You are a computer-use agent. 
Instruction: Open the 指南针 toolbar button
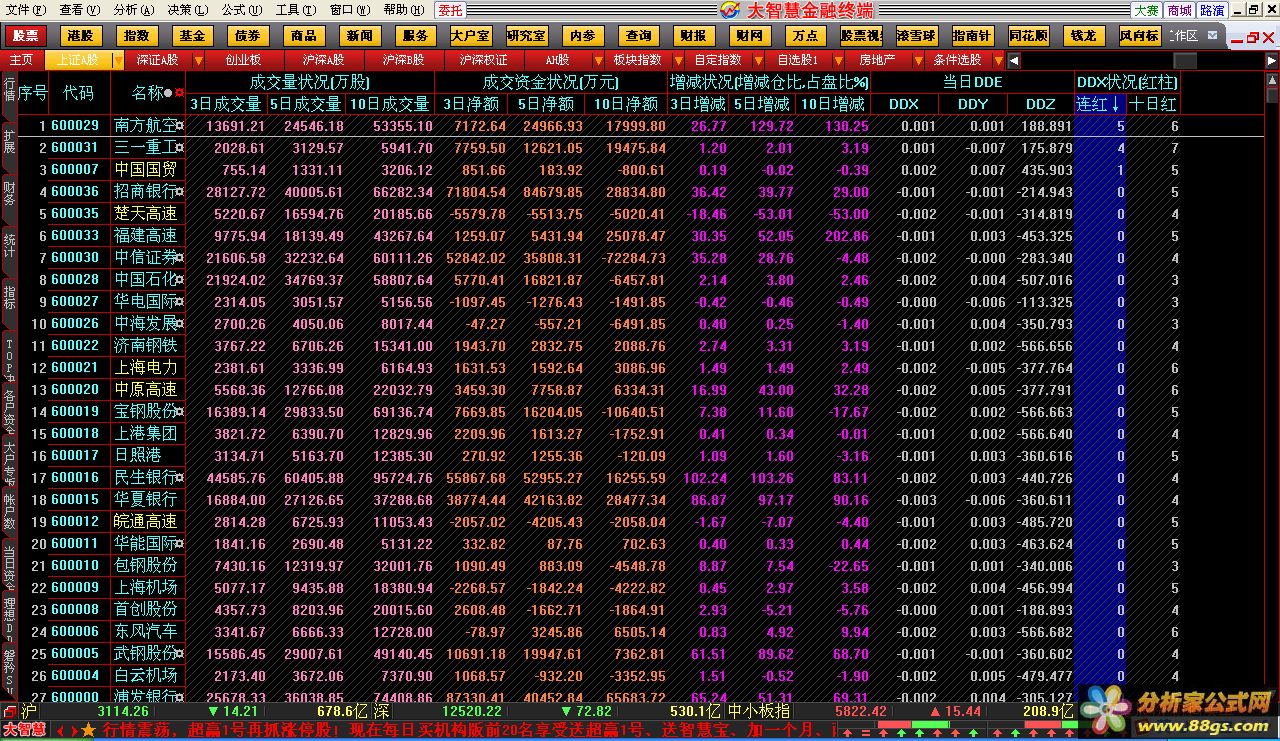[x=973, y=36]
